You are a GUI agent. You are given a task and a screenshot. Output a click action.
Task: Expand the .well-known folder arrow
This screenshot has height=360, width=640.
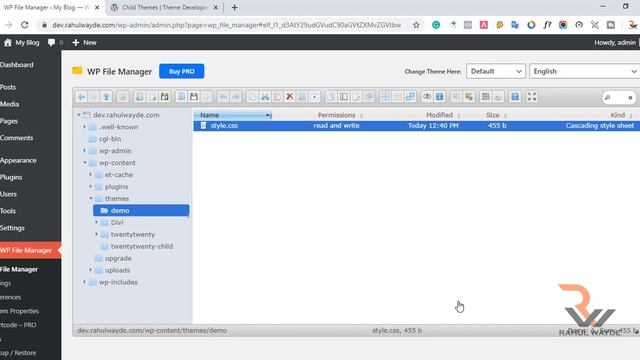click(85, 127)
